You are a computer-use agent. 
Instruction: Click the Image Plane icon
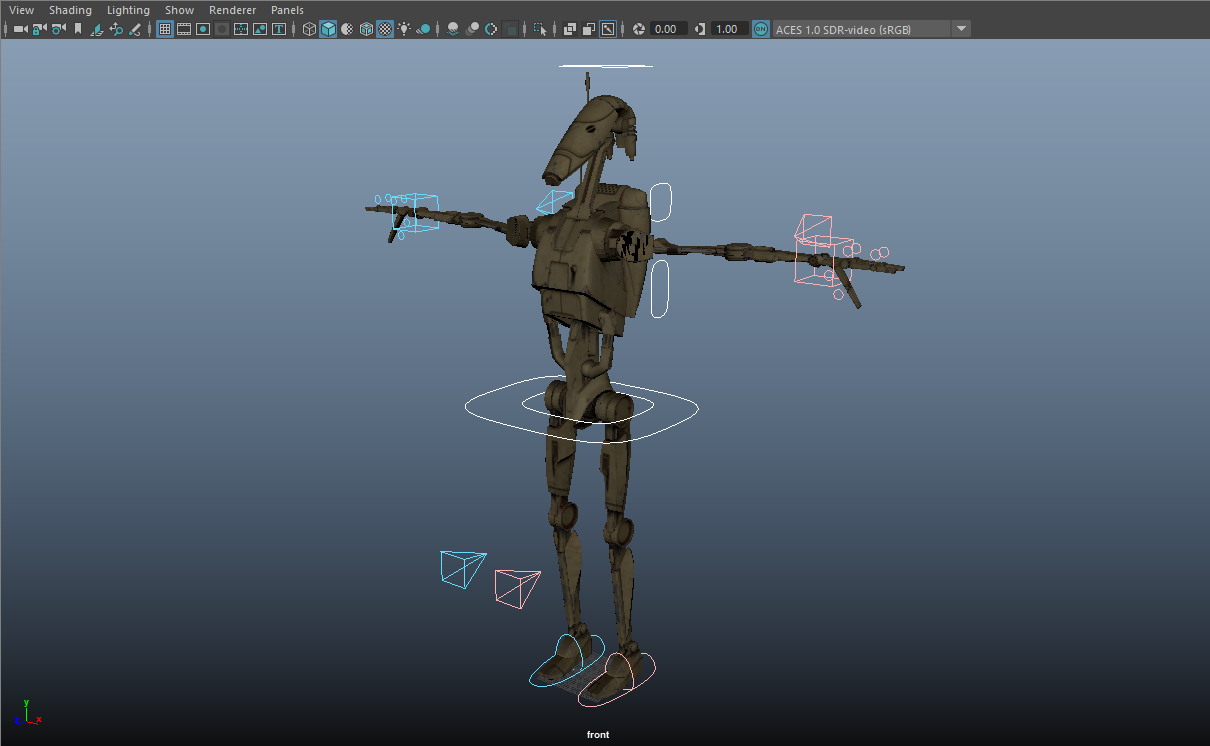point(97,29)
